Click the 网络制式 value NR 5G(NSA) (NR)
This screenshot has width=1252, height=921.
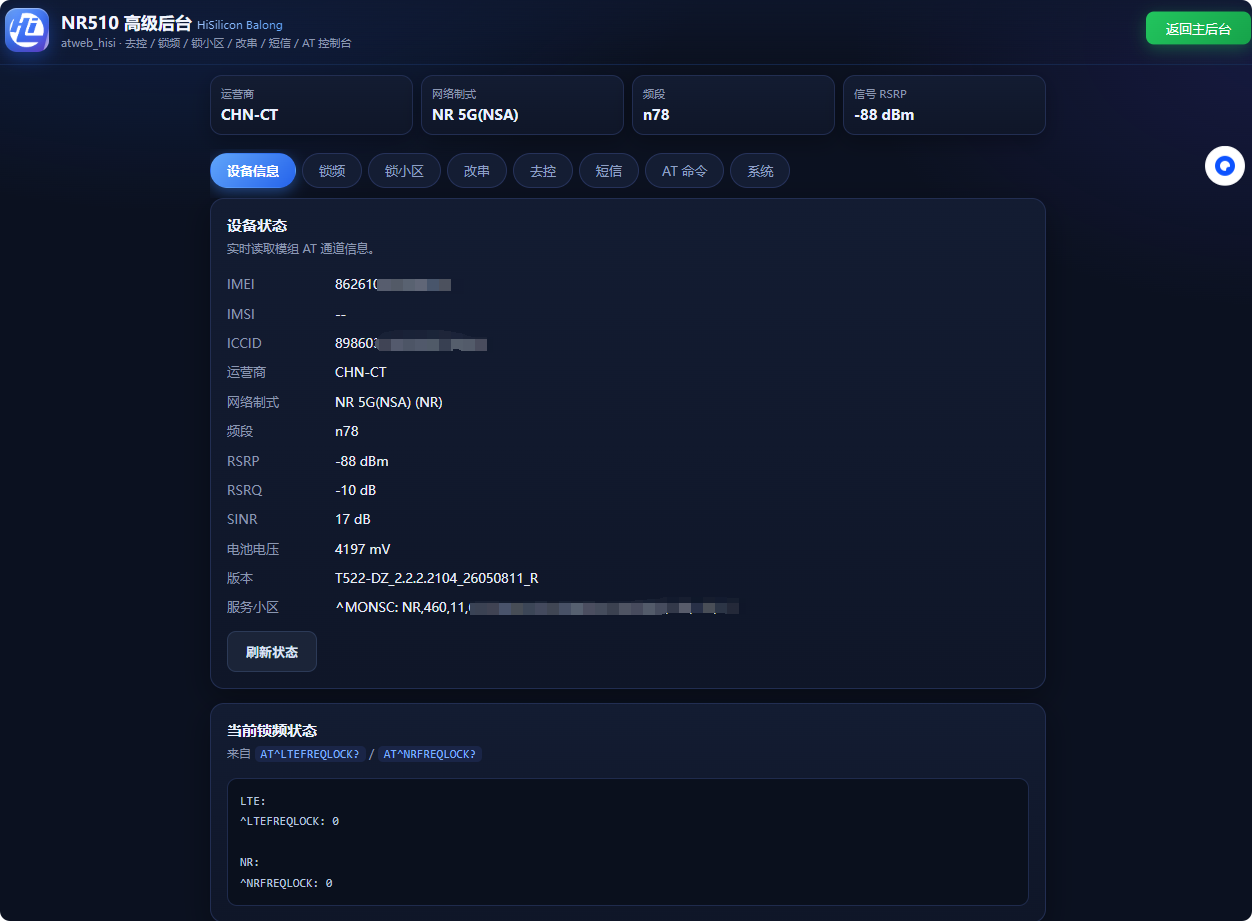pos(389,402)
